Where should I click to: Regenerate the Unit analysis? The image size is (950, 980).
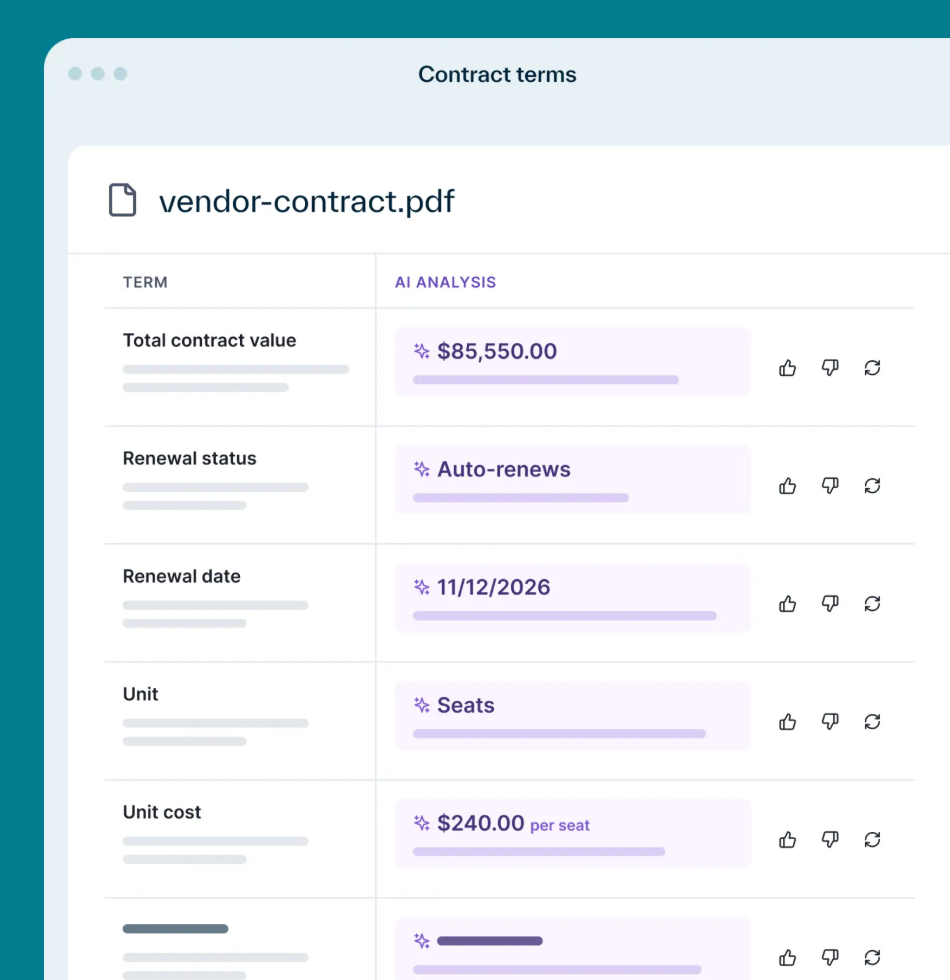pos(872,722)
